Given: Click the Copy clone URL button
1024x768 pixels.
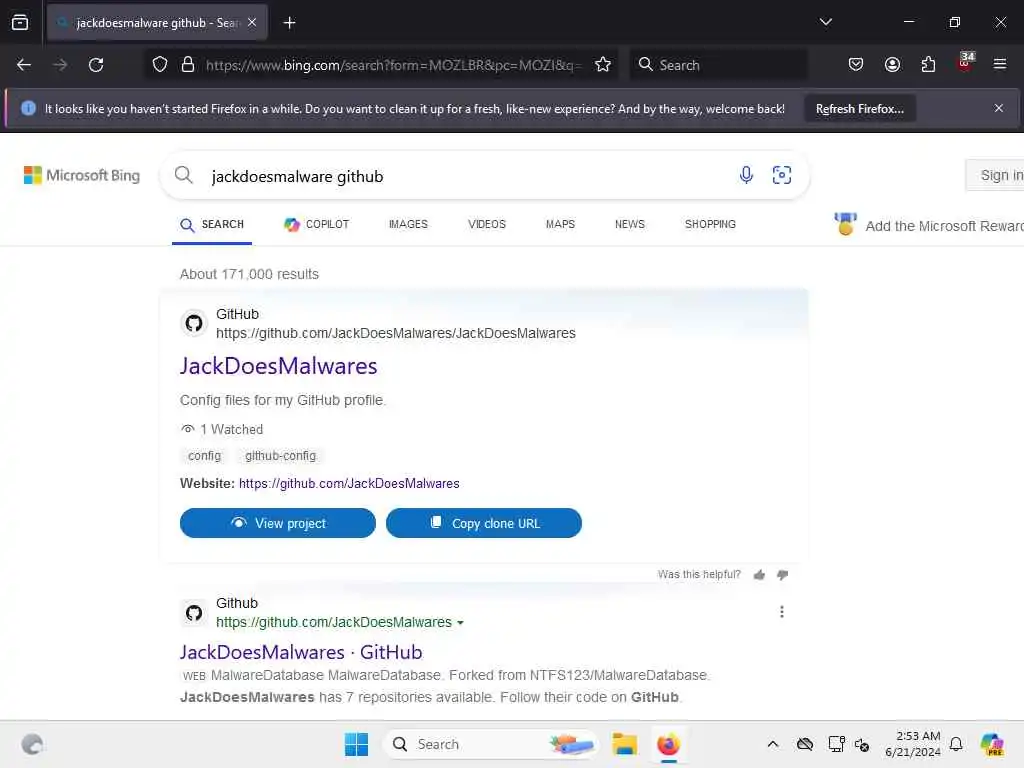Looking at the screenshot, I should coord(484,523).
